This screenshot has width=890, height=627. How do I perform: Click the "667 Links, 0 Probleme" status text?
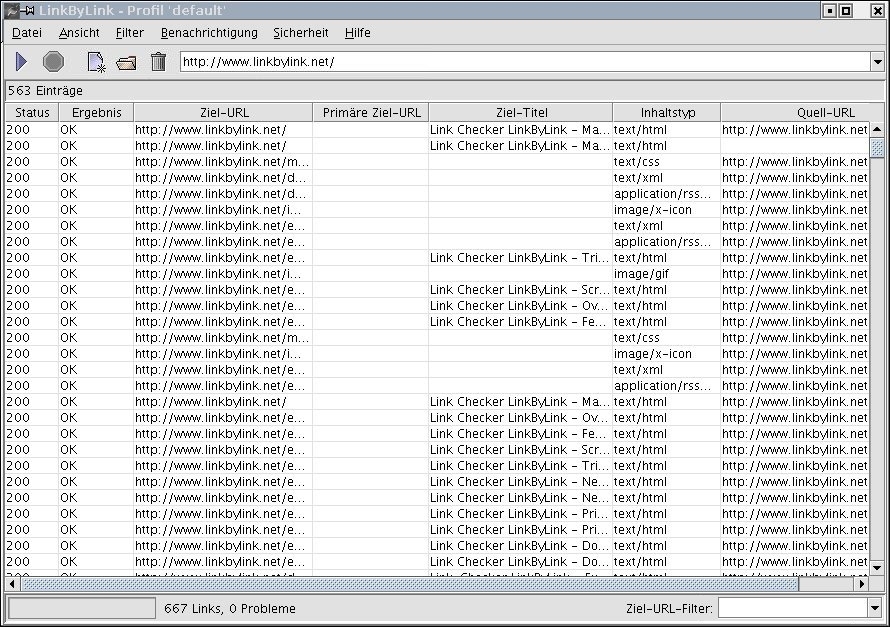pos(230,609)
